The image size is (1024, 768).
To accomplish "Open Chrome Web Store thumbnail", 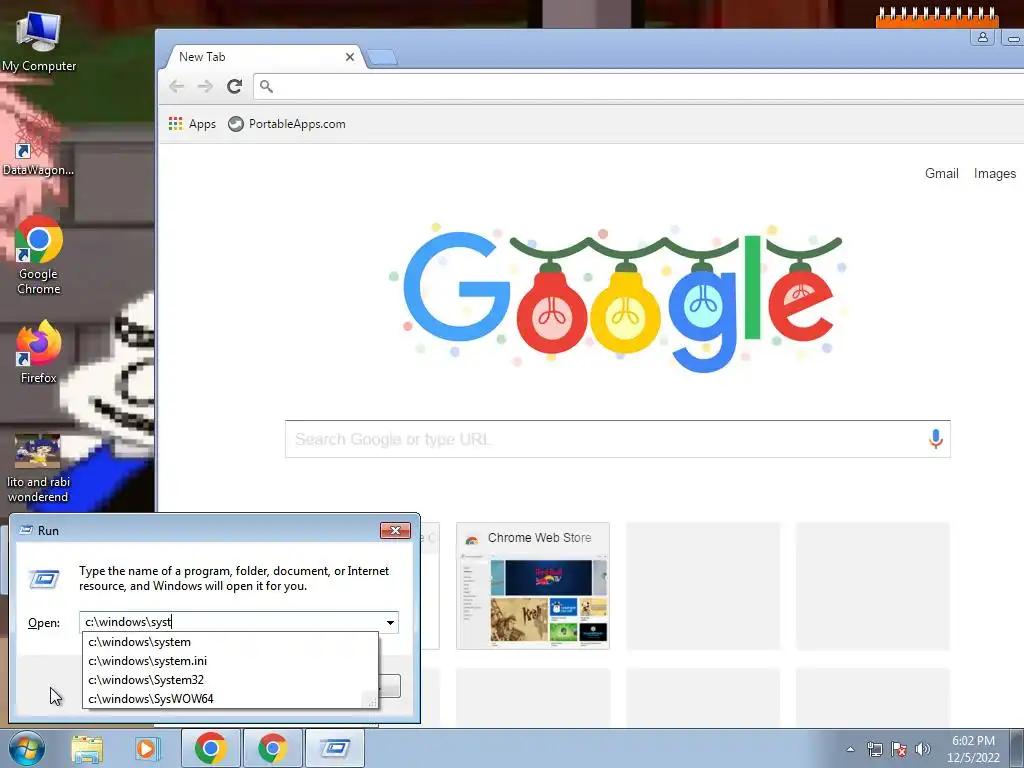I will pos(533,586).
